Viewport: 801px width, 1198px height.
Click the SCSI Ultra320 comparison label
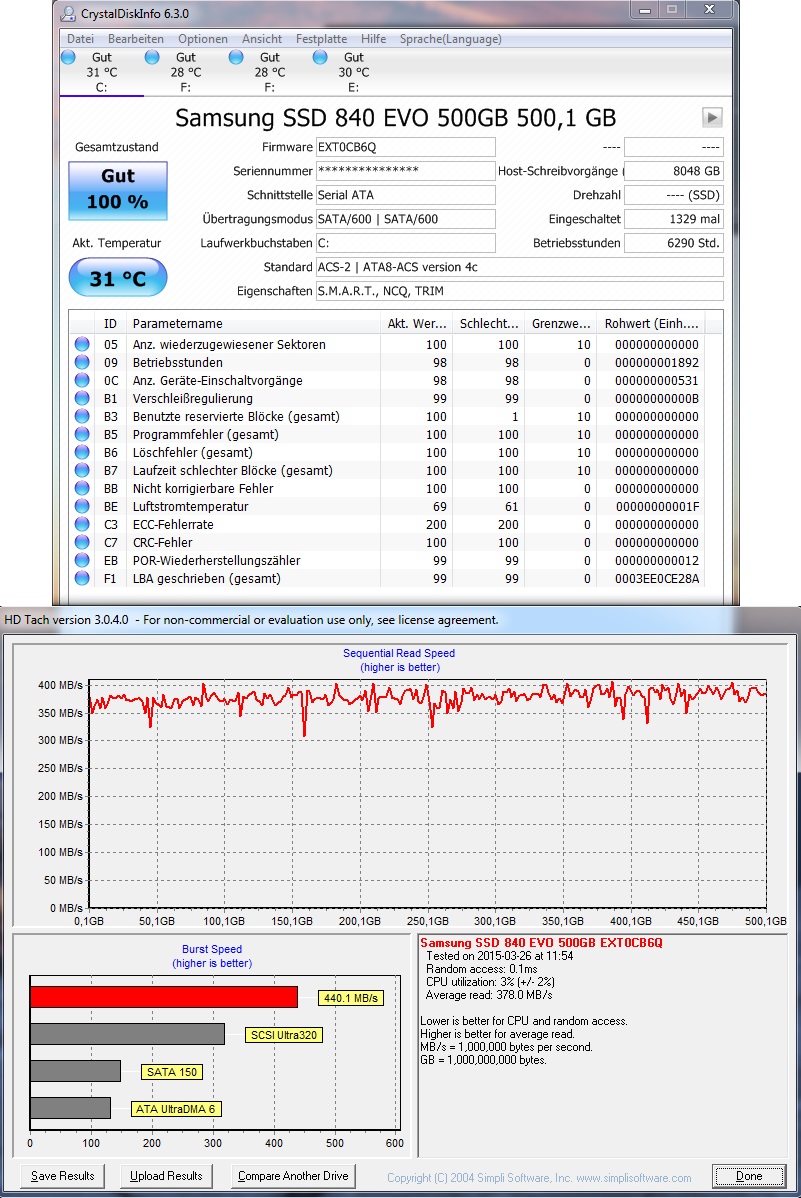click(x=284, y=1034)
